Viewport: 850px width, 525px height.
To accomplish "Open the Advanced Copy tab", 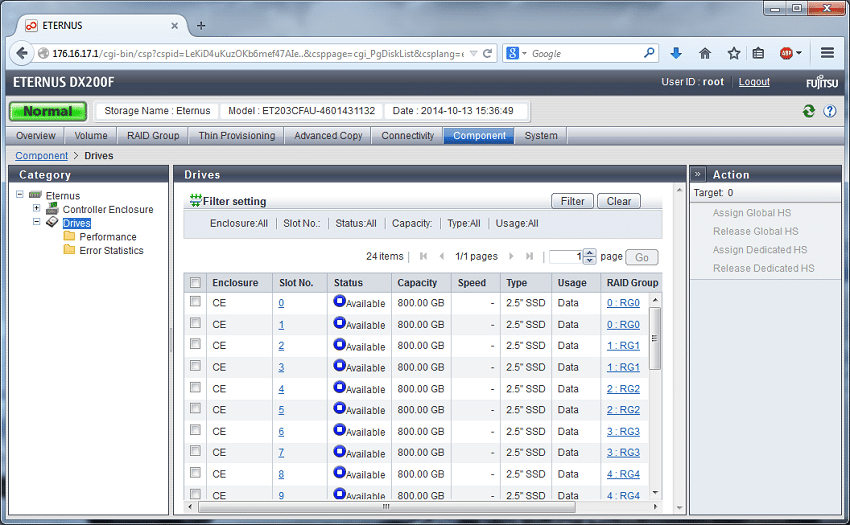I will (328, 136).
